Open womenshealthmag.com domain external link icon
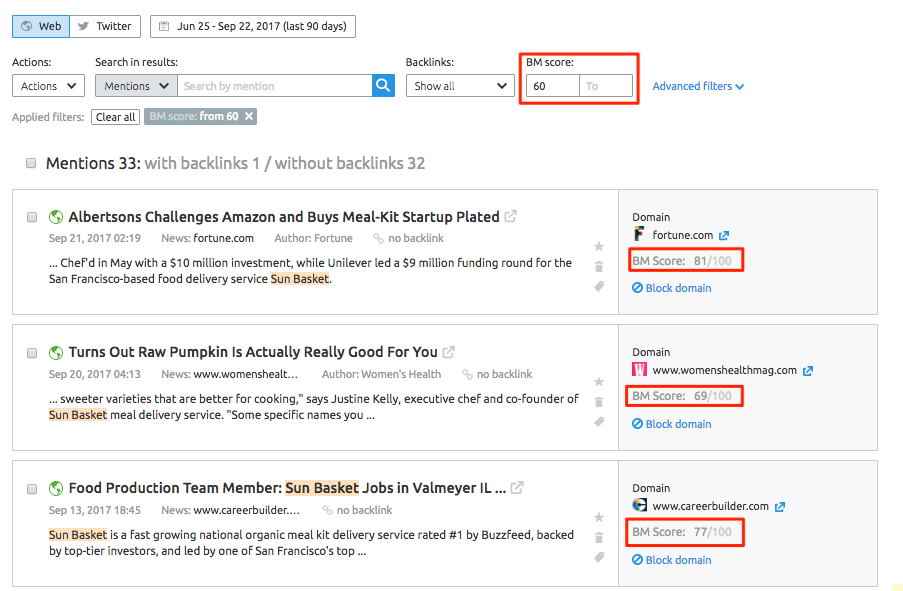Screen dimensions: 903x591 pyautogui.click(x=808, y=370)
